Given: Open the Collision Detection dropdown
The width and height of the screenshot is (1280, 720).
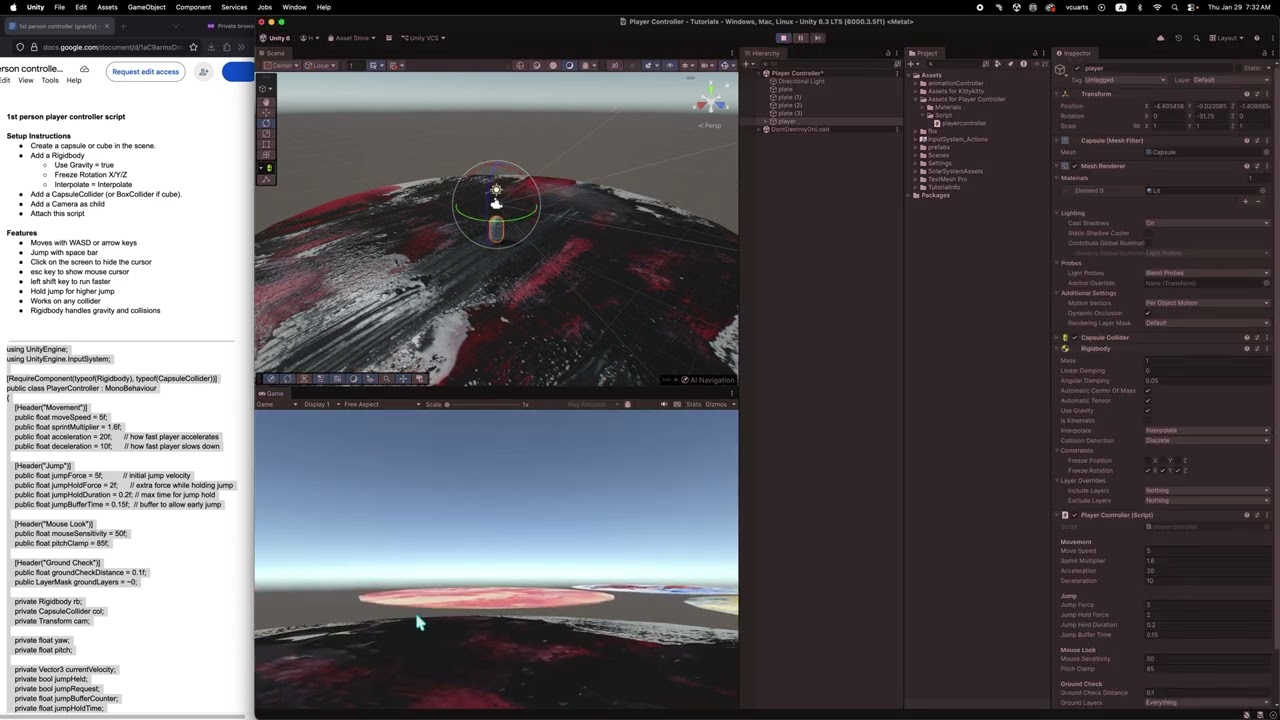Looking at the screenshot, I should coord(1207,441).
